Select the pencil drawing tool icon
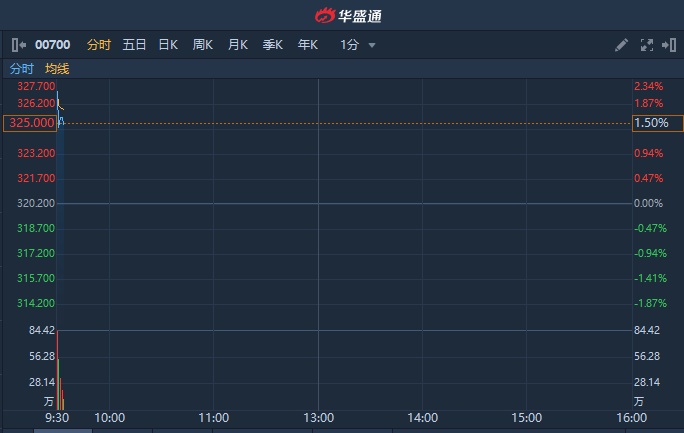Screen dimensions: 684x433 [621, 45]
